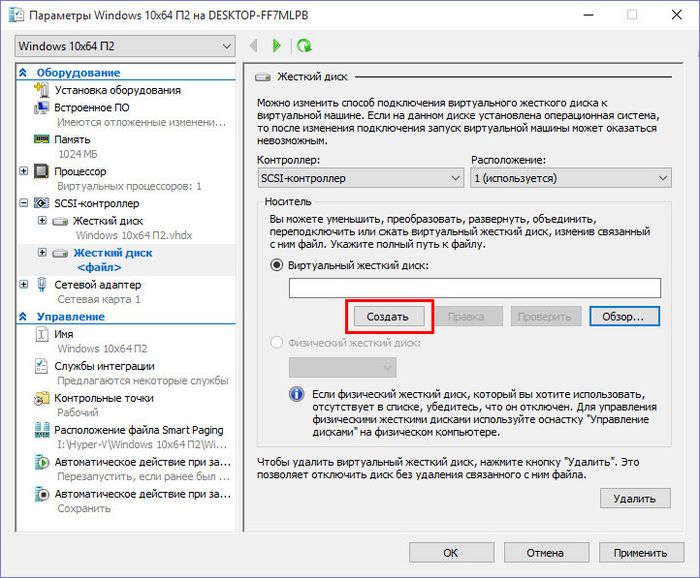
Task: Click the blue information icon near the physical disk note
Action: [x=296, y=394]
